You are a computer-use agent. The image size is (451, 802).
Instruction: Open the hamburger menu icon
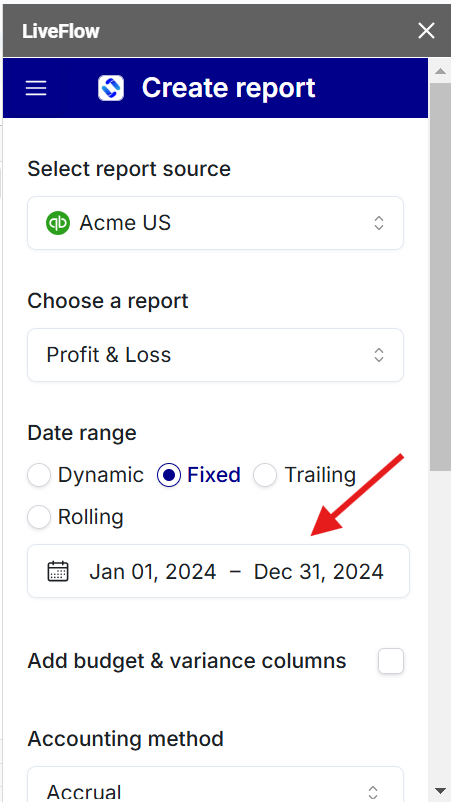36,88
